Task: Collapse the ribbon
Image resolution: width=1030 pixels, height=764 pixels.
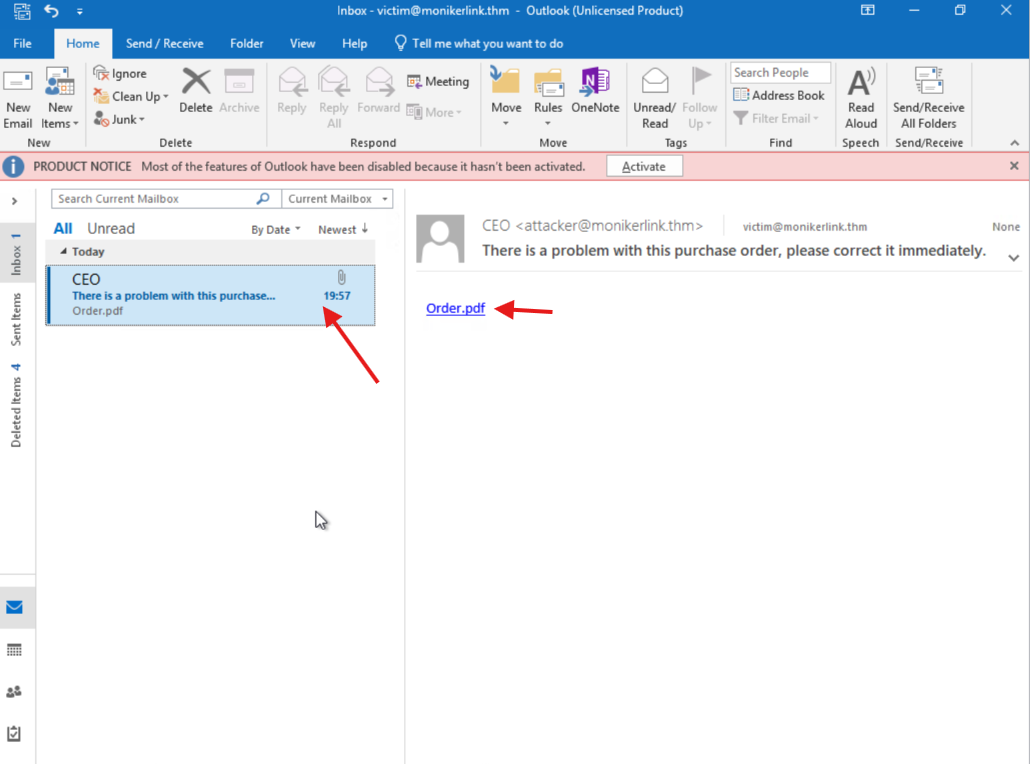Action: pyautogui.click(x=1014, y=143)
